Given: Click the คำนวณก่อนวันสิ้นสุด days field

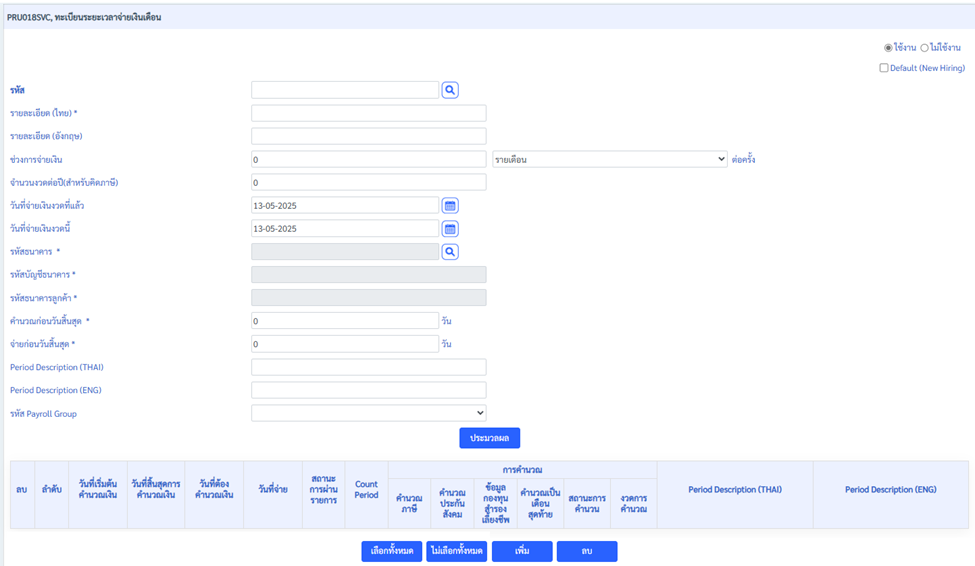Looking at the screenshot, I should 344,321.
